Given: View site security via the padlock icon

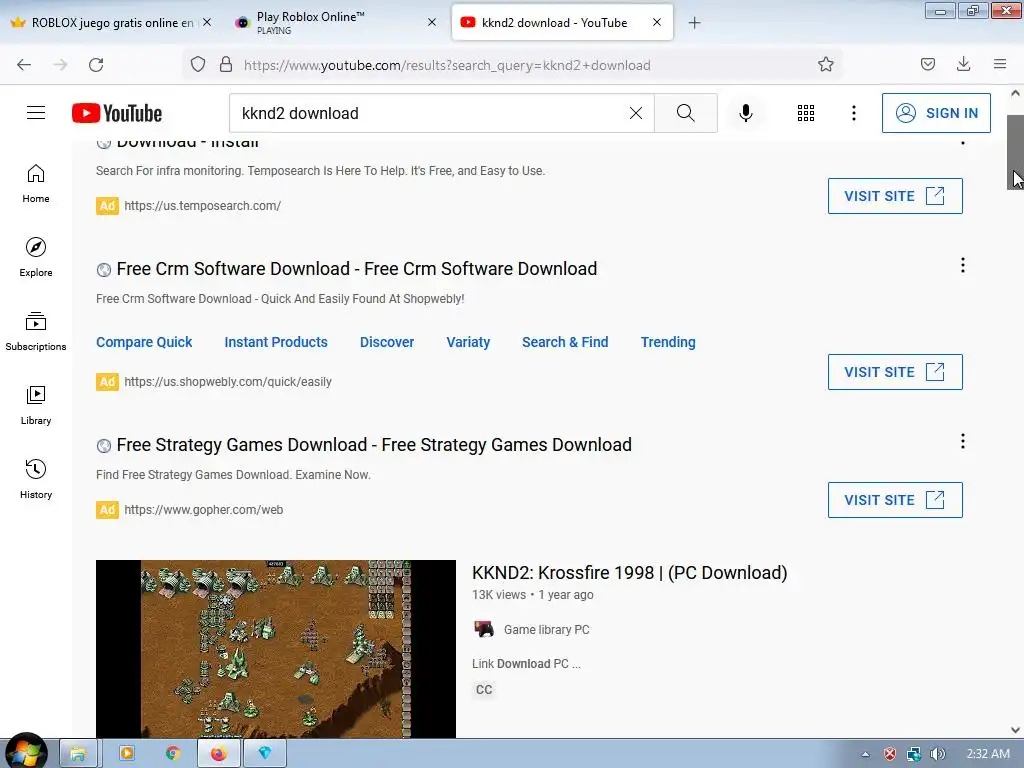Looking at the screenshot, I should pyautogui.click(x=226, y=64).
